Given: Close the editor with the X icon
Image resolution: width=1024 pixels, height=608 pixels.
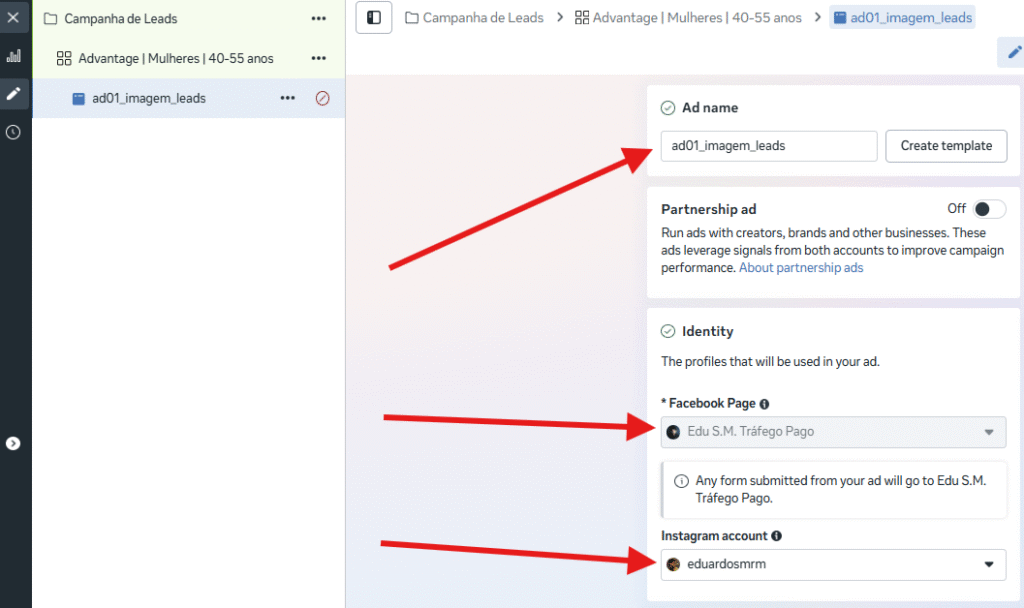Looking at the screenshot, I should (x=13, y=18).
